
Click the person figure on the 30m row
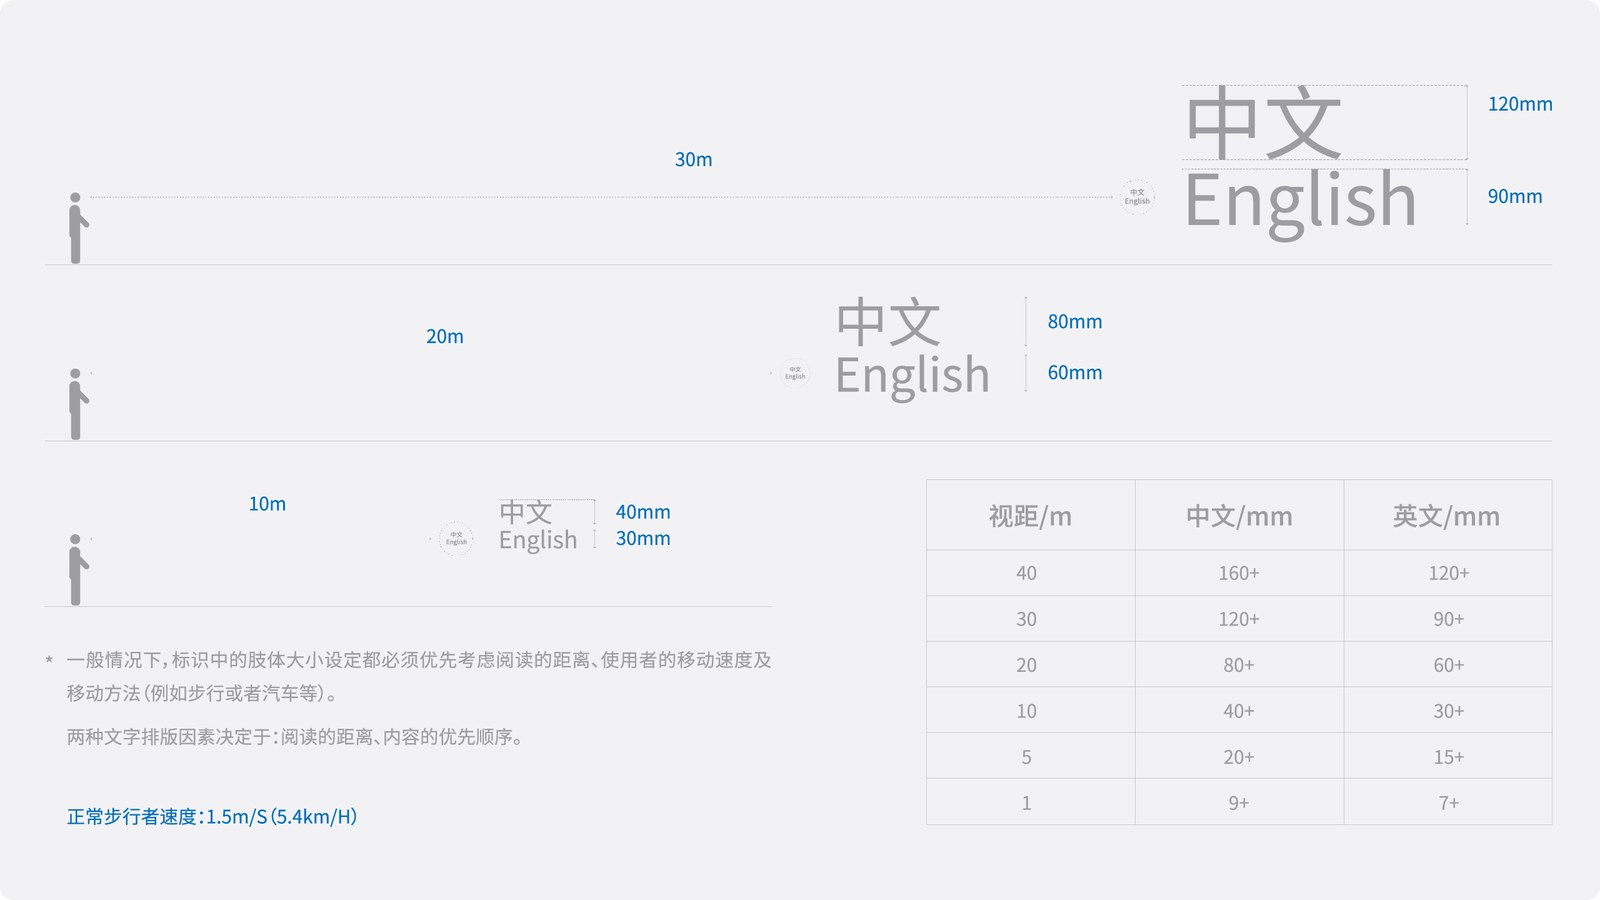(77, 228)
